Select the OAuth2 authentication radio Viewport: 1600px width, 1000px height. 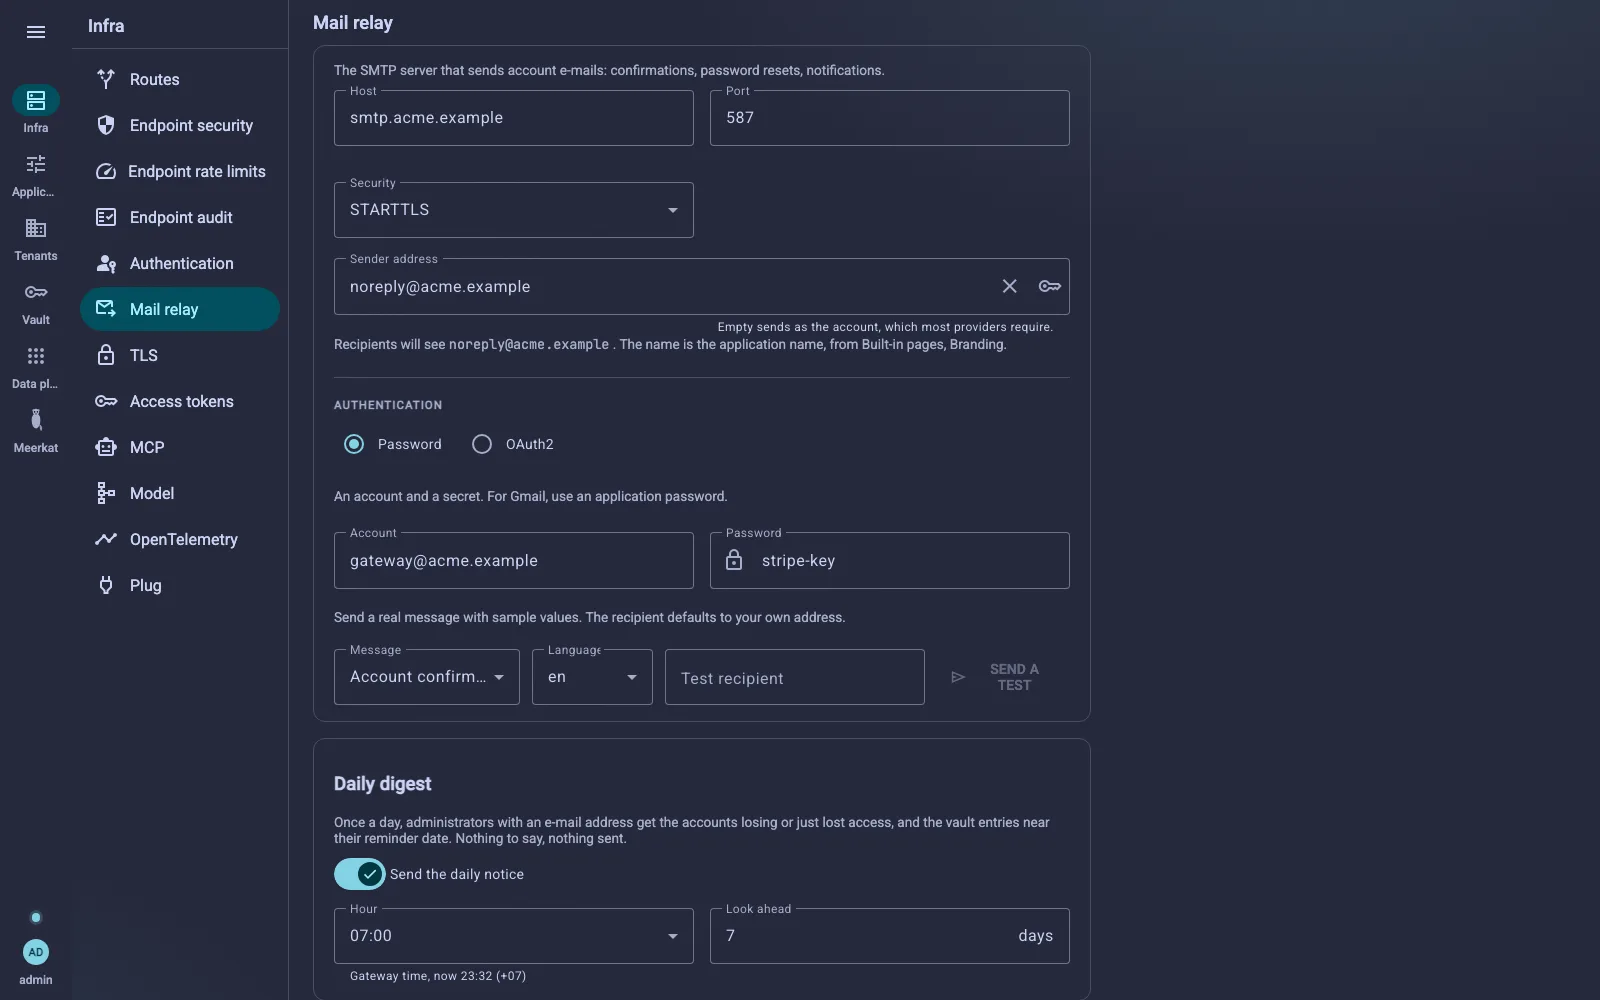pyautogui.click(x=482, y=444)
